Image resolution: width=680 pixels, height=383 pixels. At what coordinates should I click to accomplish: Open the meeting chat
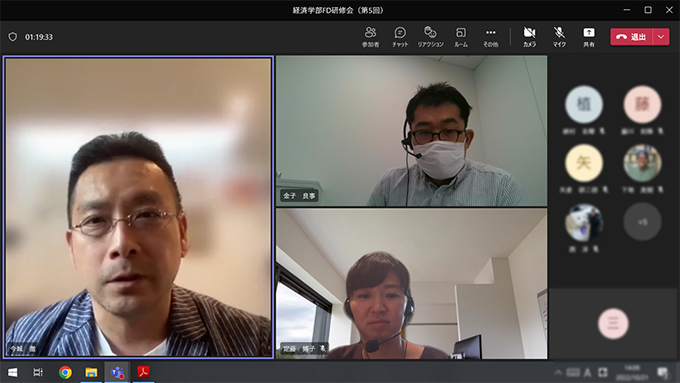[400, 37]
